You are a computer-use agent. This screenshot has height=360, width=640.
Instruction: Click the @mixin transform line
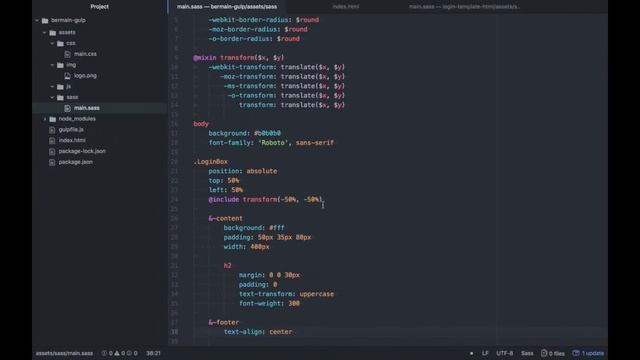coord(239,58)
